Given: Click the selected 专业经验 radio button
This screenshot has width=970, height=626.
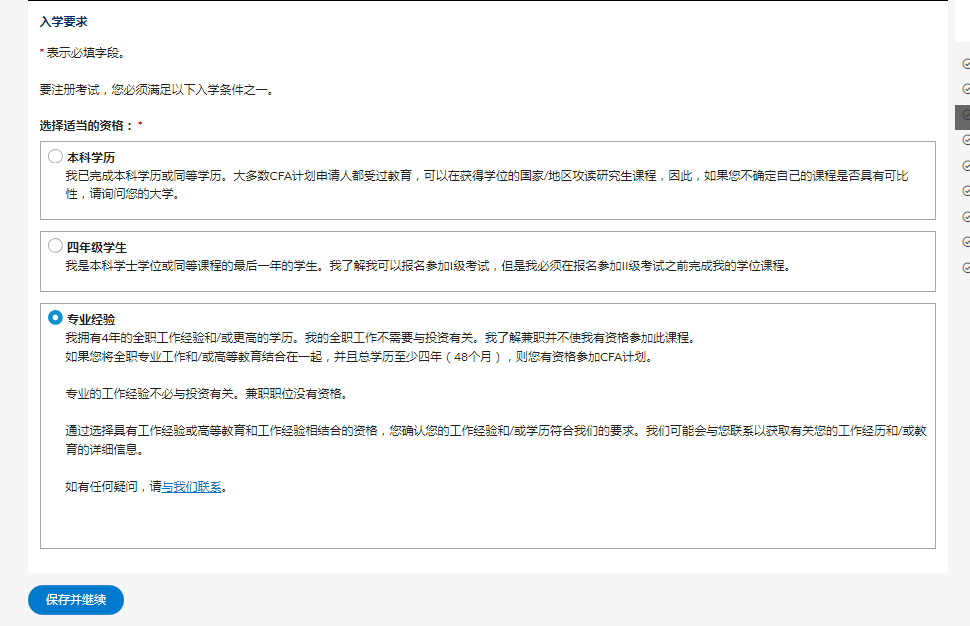Looking at the screenshot, I should (55, 318).
